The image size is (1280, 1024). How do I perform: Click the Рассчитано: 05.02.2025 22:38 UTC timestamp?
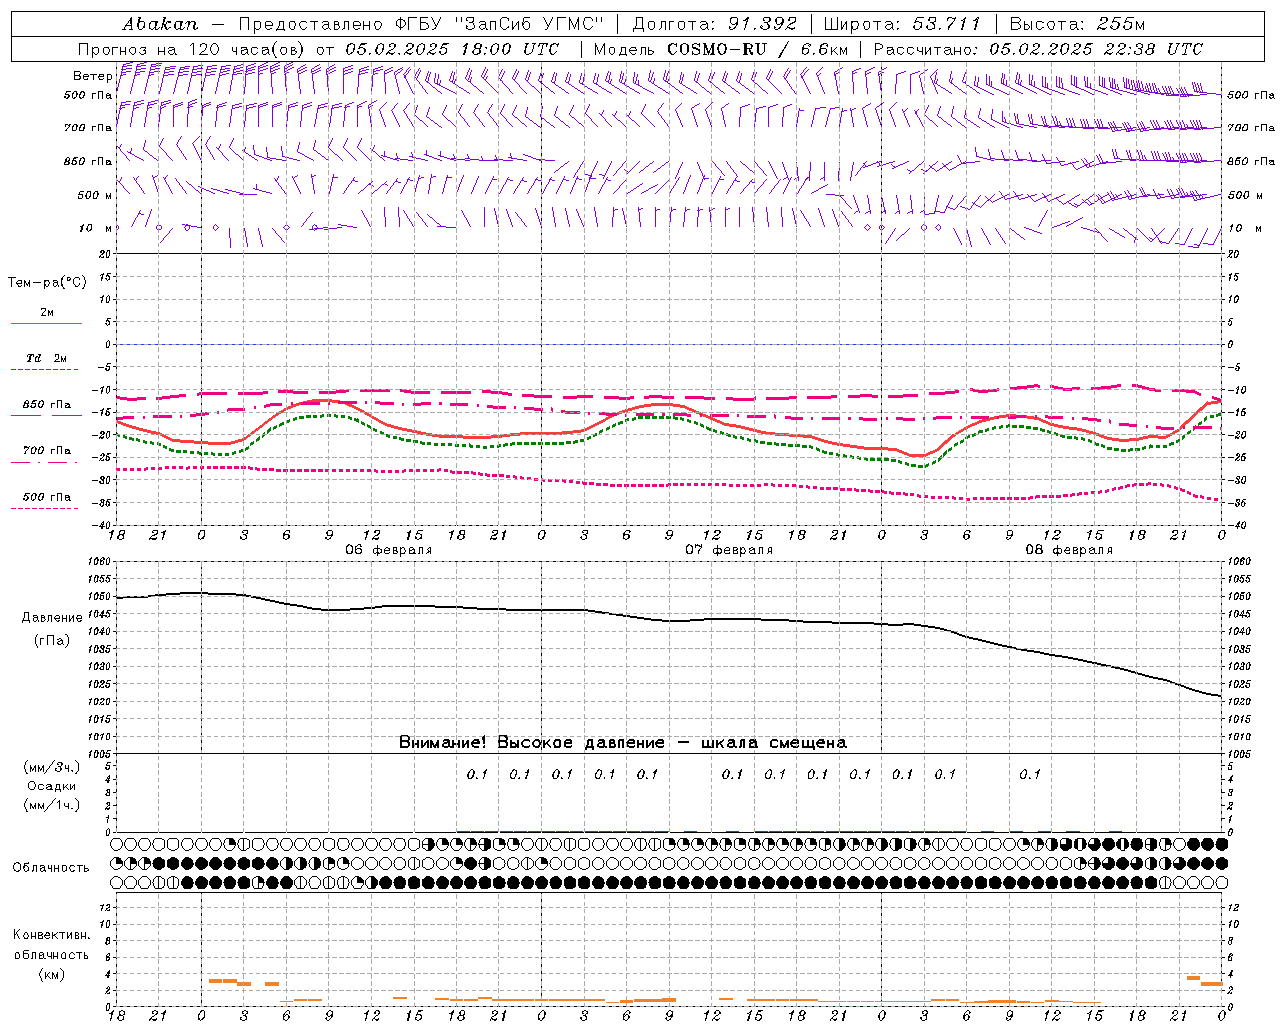coord(1038,49)
